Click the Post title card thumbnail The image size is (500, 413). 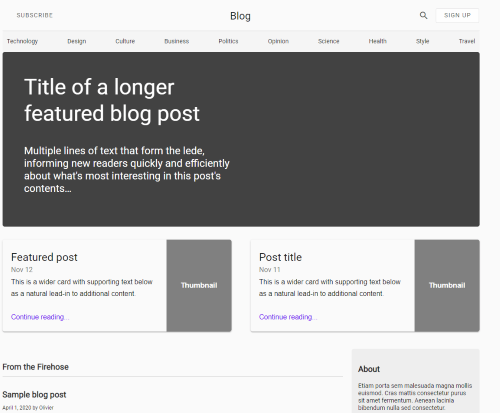(x=447, y=286)
